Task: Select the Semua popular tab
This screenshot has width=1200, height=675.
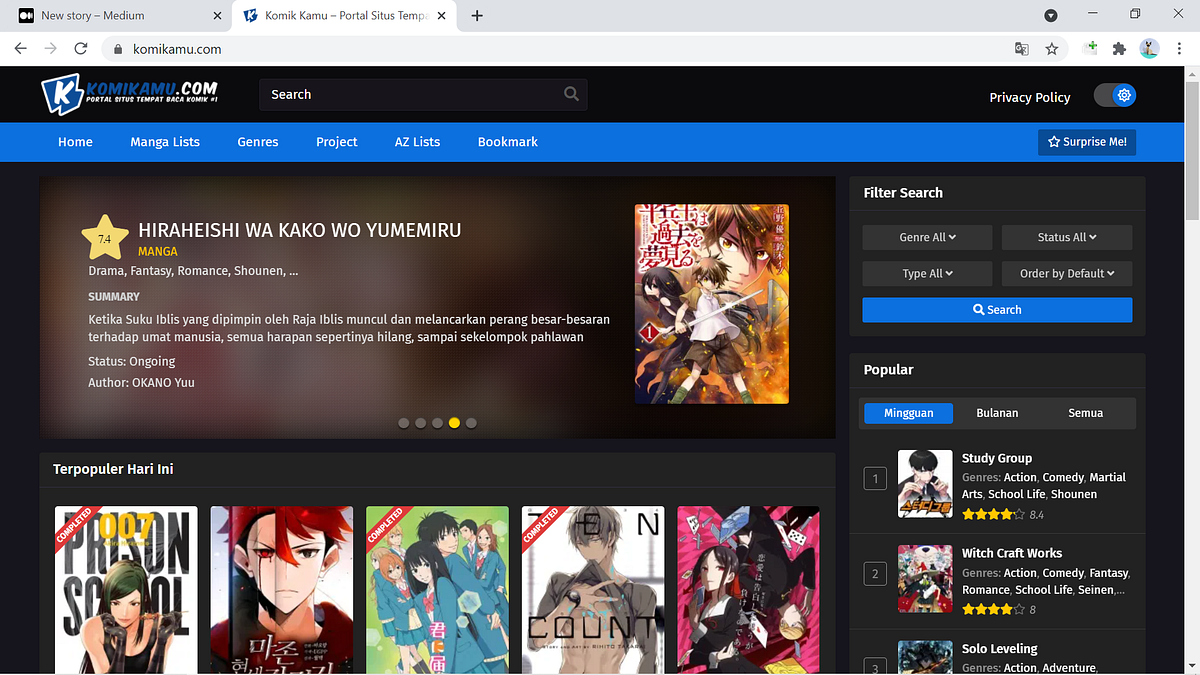Action: (x=1085, y=412)
